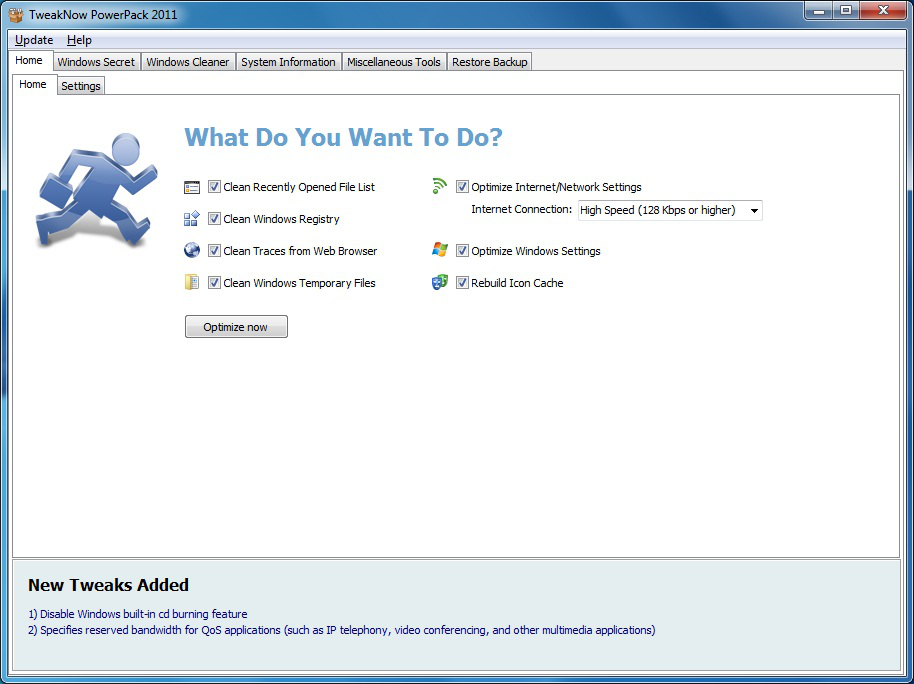Switch to the Windows Cleaner tab
The width and height of the screenshot is (914, 684).
coord(188,62)
